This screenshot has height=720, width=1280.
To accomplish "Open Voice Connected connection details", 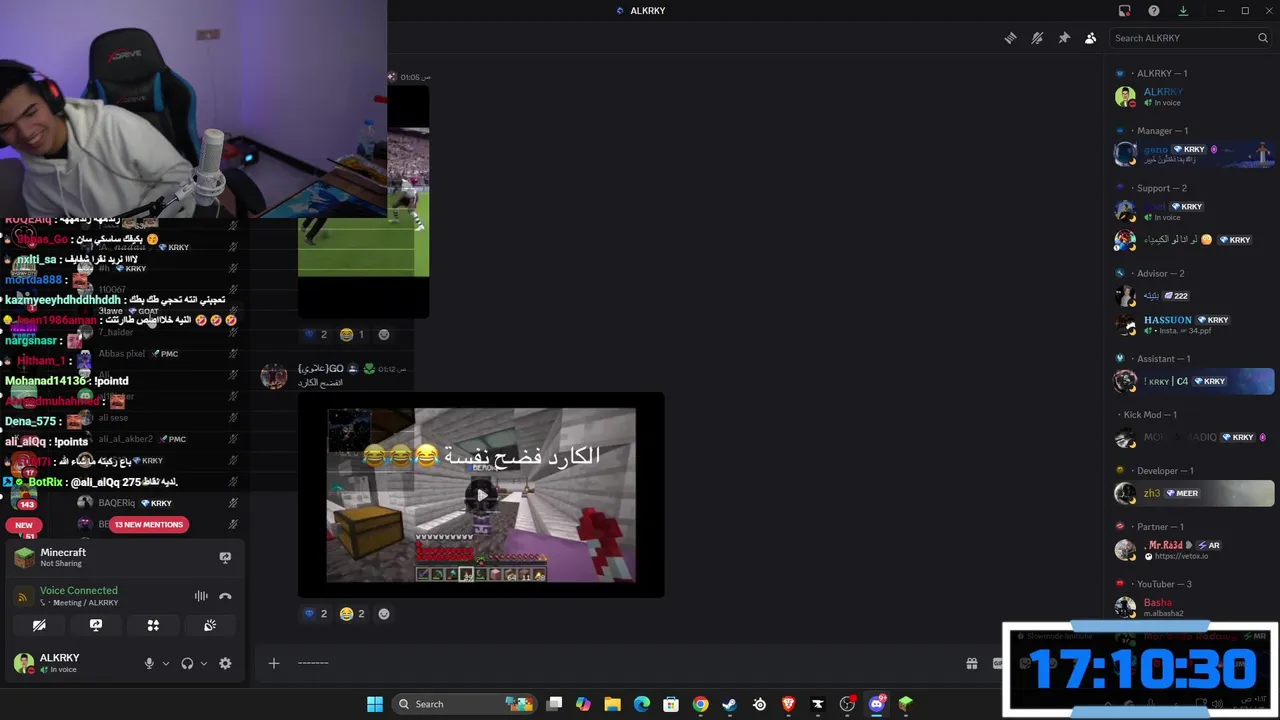I will (x=78, y=591).
